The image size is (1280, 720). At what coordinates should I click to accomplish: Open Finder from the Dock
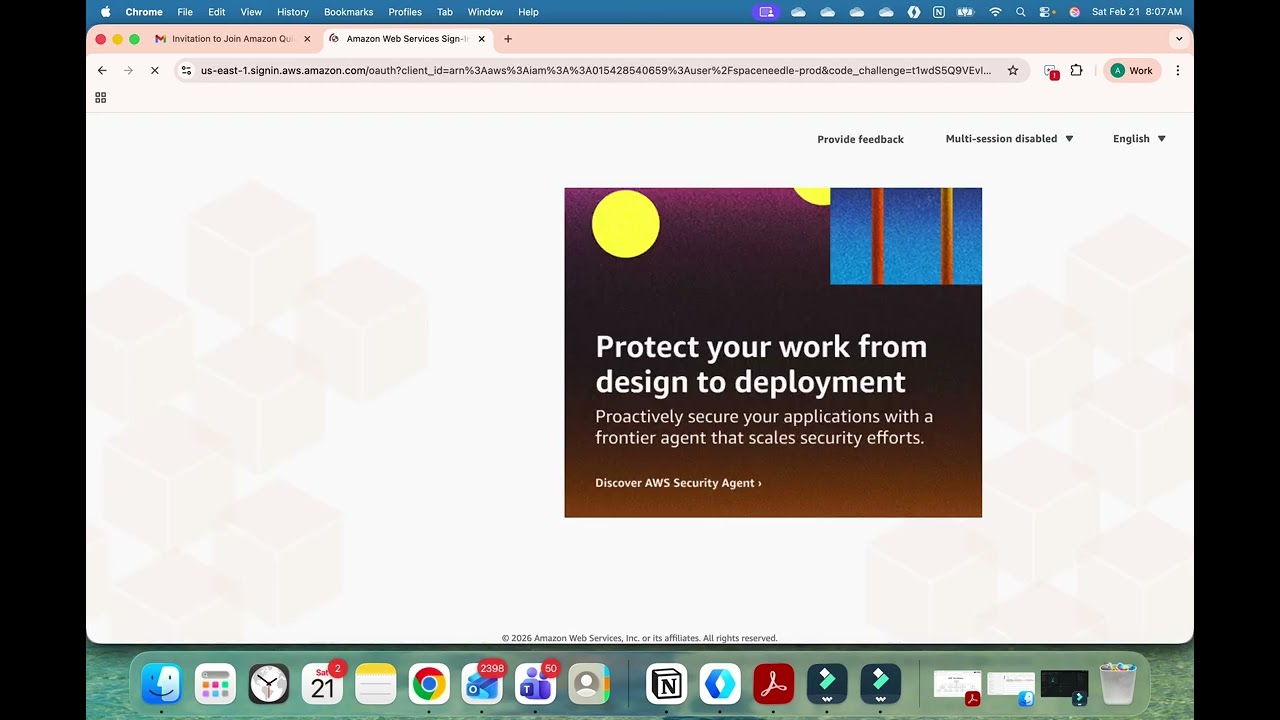[x=161, y=684]
